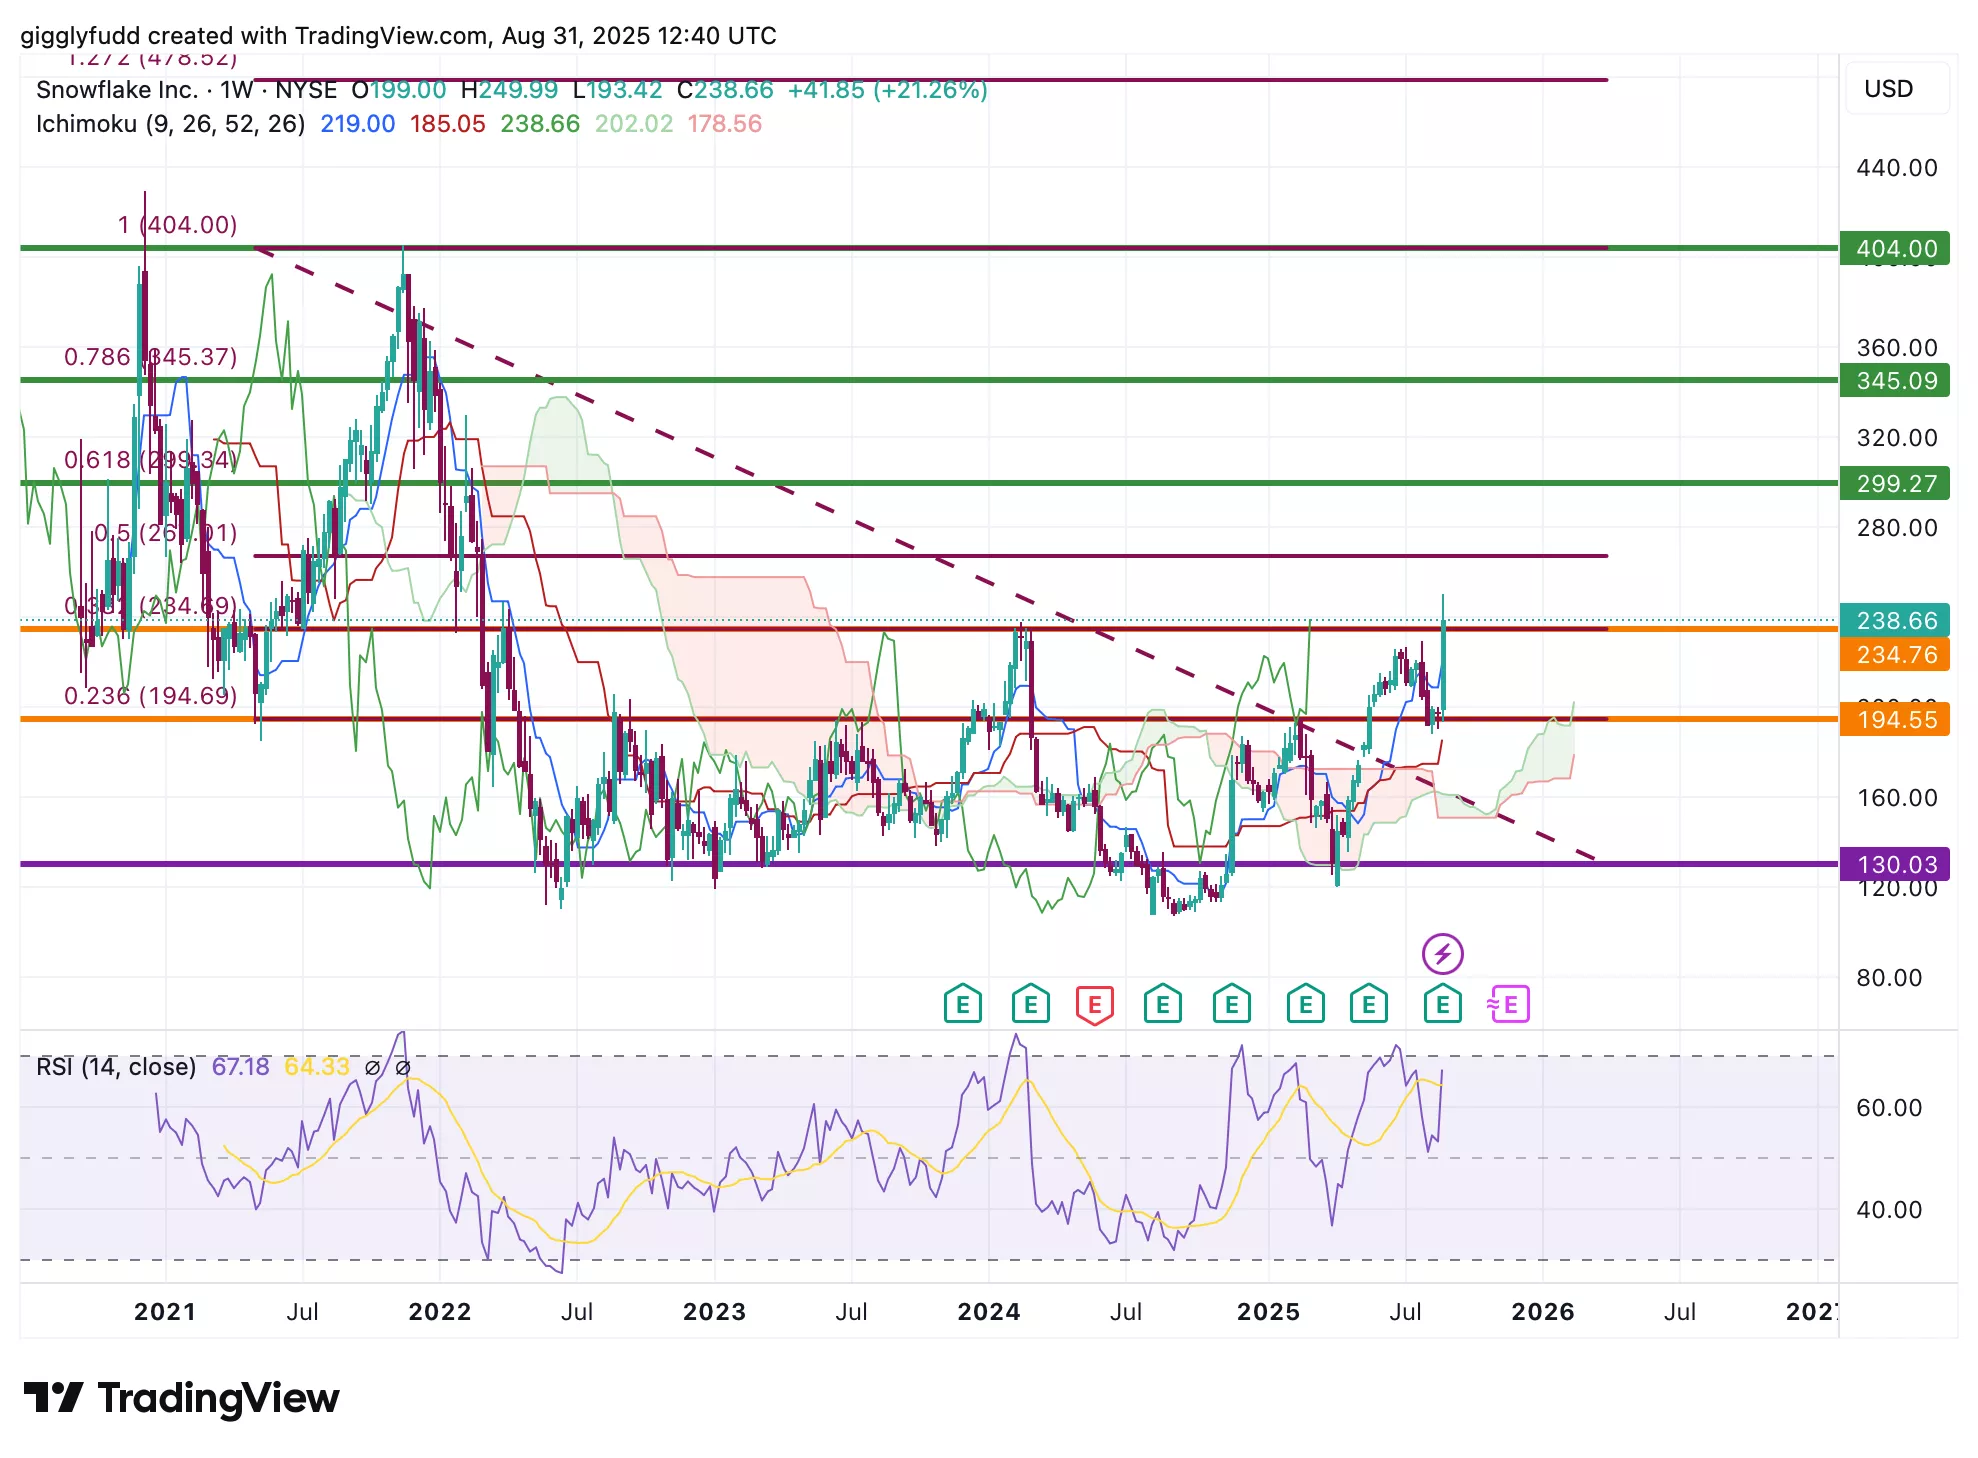The height and width of the screenshot is (1458, 1978).
Task: Click the purple 130.03 price label
Action: 1895,865
